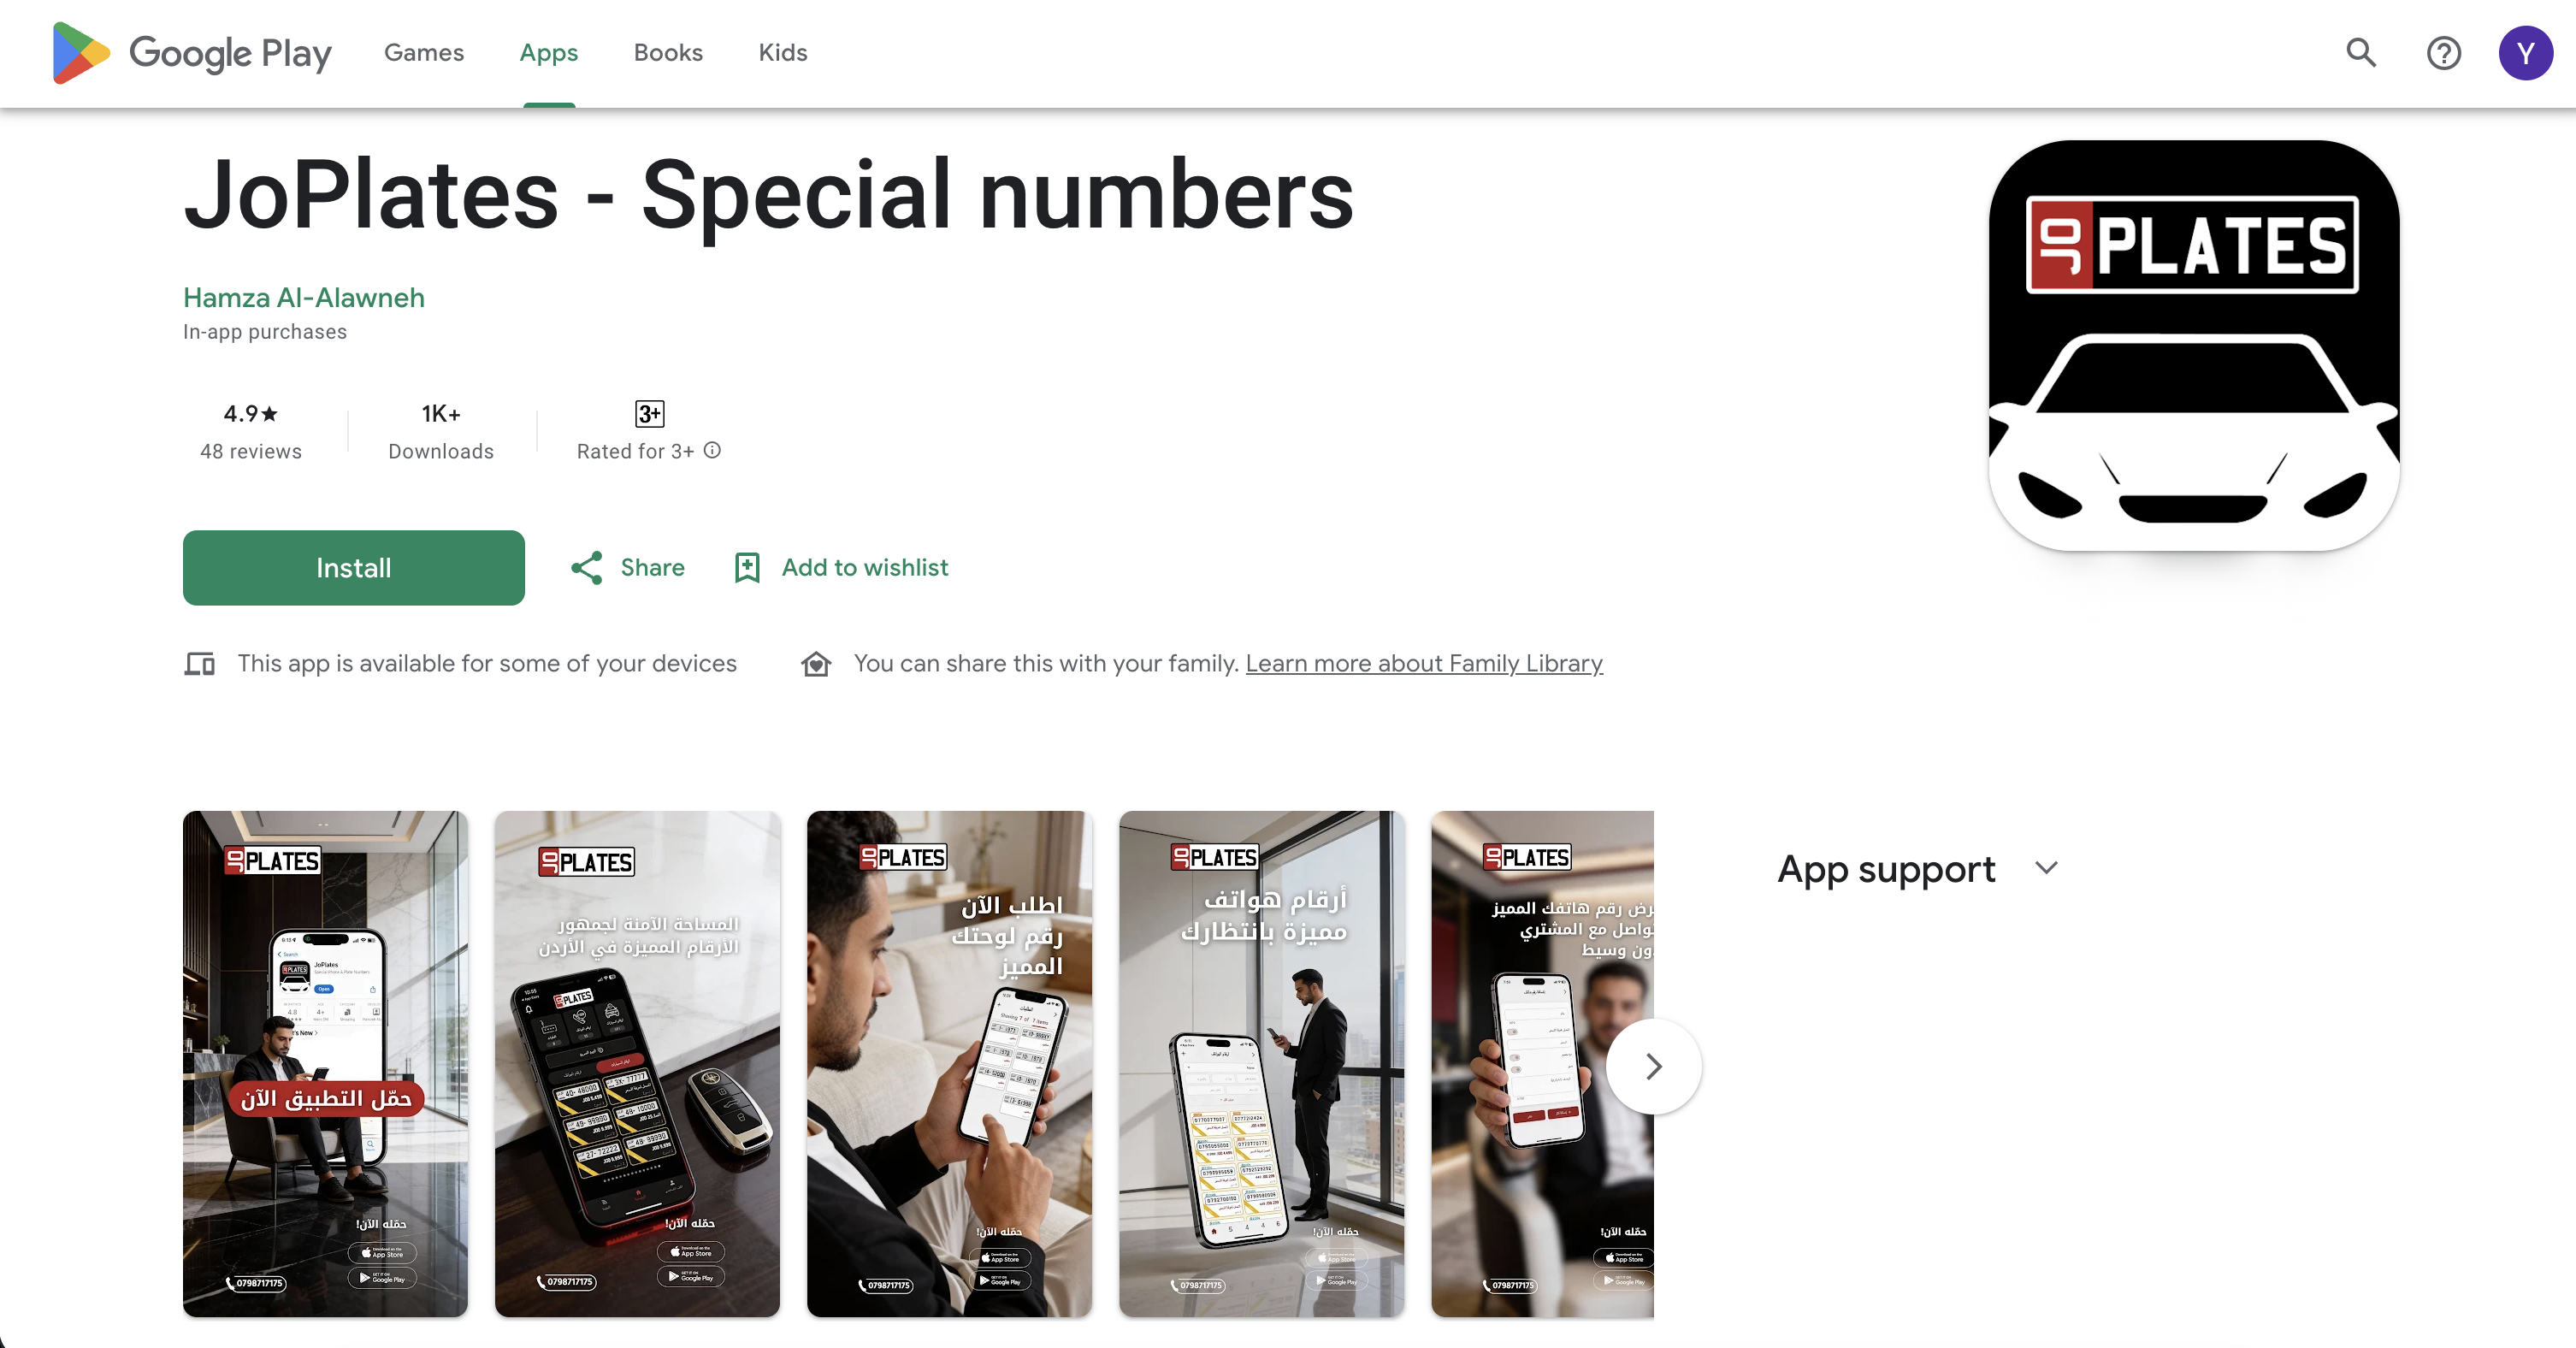Click the green Install button
Viewport: 2576px width, 1348px height.
(353, 568)
